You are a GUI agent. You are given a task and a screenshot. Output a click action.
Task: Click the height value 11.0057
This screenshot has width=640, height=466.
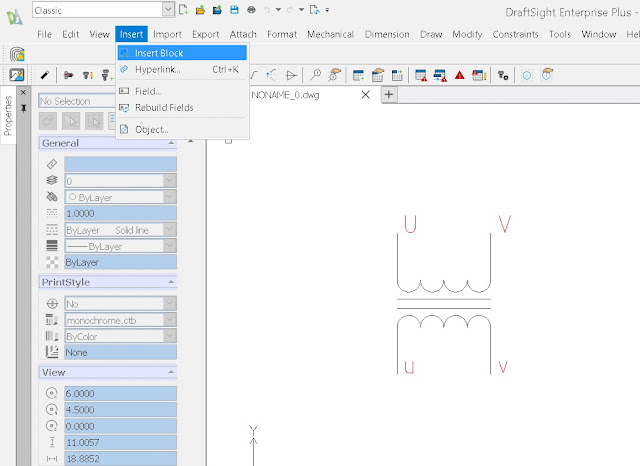[120, 442]
